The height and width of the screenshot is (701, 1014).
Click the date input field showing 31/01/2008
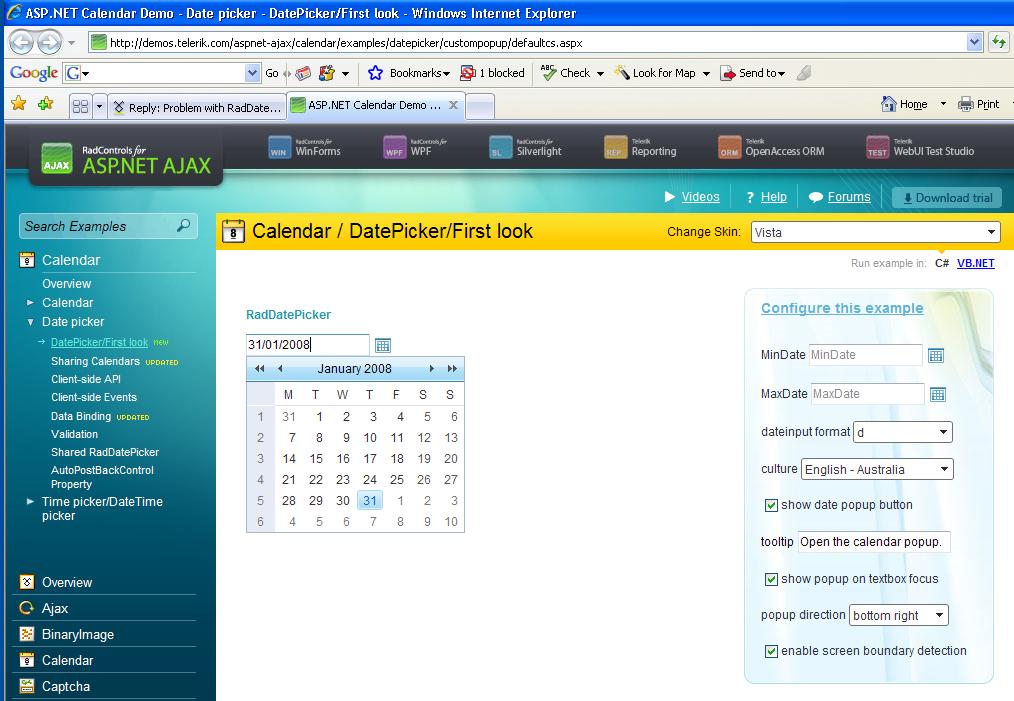pyautogui.click(x=307, y=345)
